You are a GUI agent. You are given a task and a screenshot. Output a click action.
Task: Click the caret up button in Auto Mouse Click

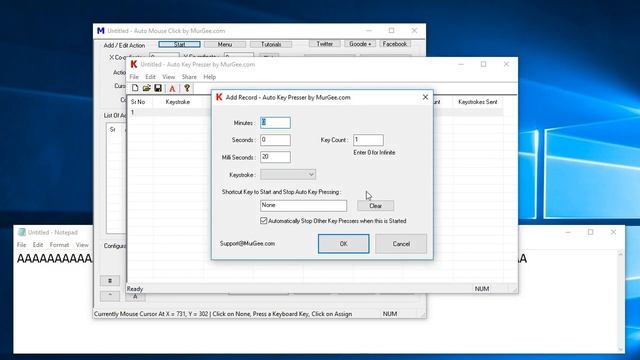coord(110,296)
